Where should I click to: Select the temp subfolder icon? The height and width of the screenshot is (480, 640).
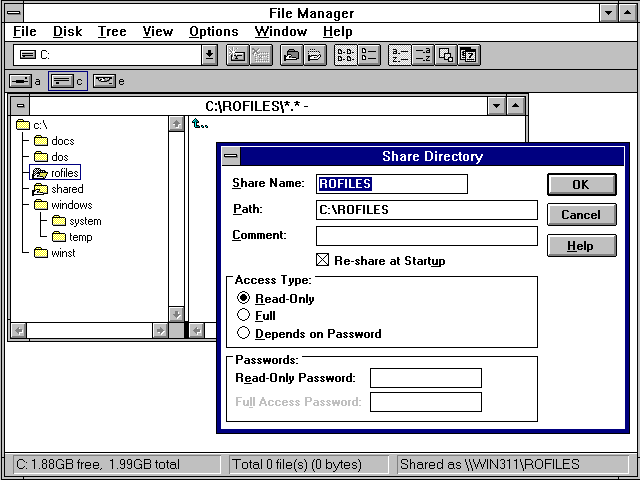(x=59, y=237)
